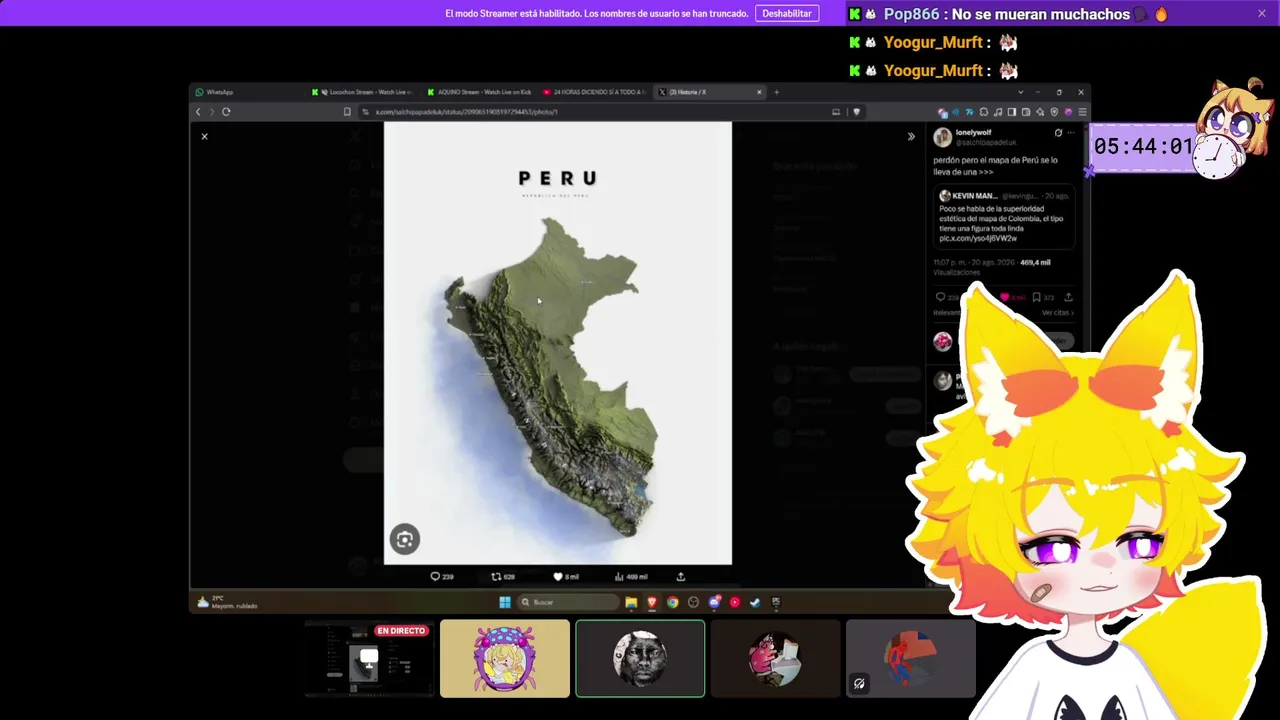Image resolution: width=1280 pixels, height=720 pixels.
Task: Reply using the sidebar comment icon
Action: [x=940, y=297]
